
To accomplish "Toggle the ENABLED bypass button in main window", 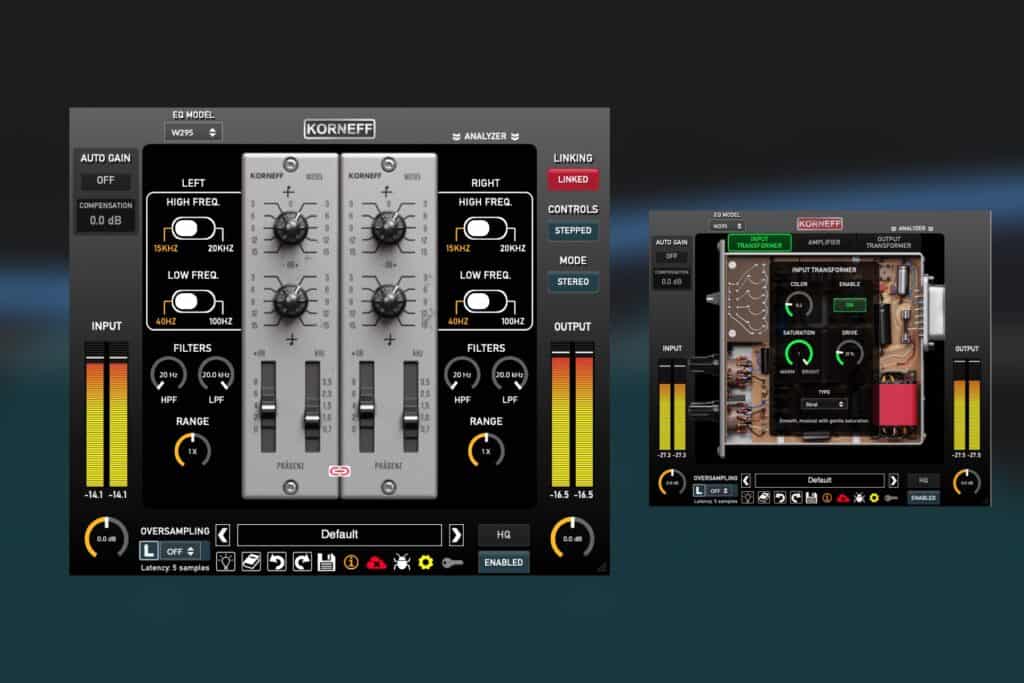I will point(504,562).
